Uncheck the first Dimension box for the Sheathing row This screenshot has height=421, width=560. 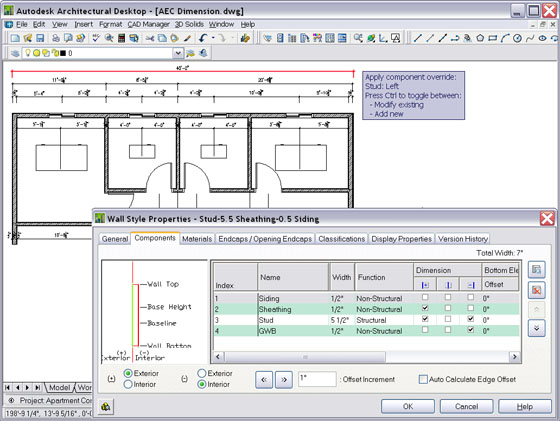point(425,308)
